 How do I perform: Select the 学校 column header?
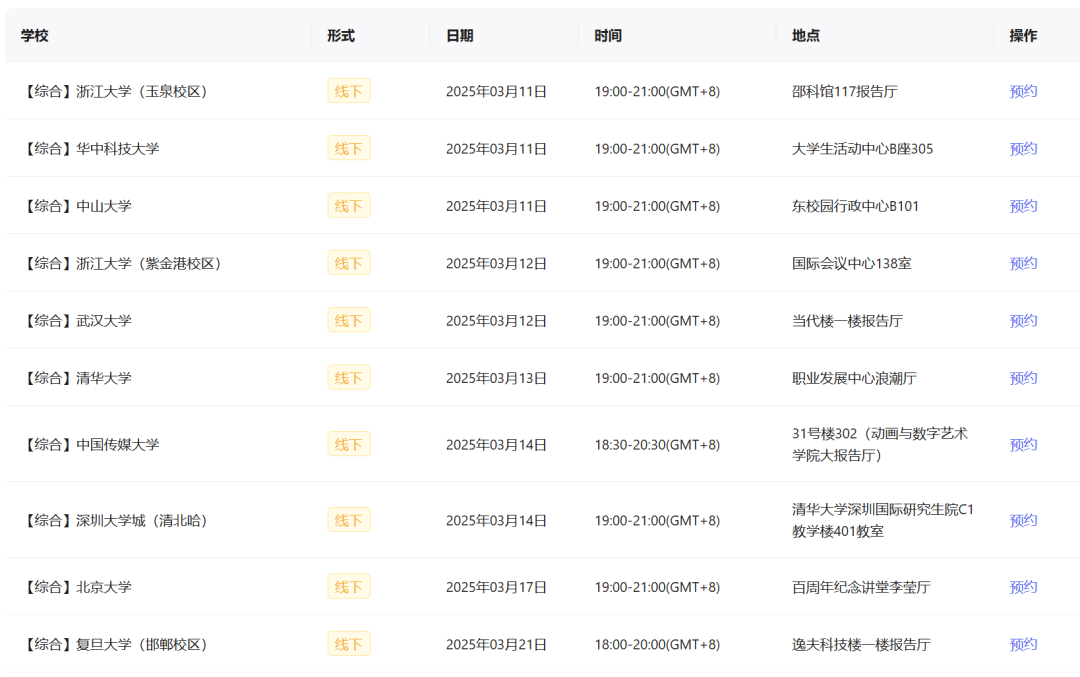click(x=34, y=35)
